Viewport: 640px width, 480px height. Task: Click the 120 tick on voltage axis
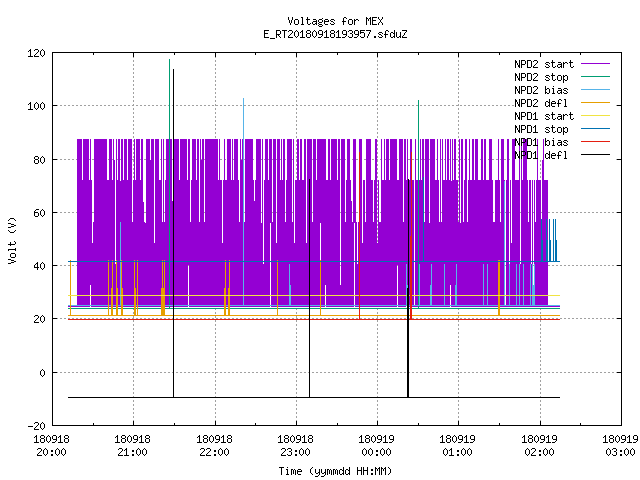(x=36, y=53)
